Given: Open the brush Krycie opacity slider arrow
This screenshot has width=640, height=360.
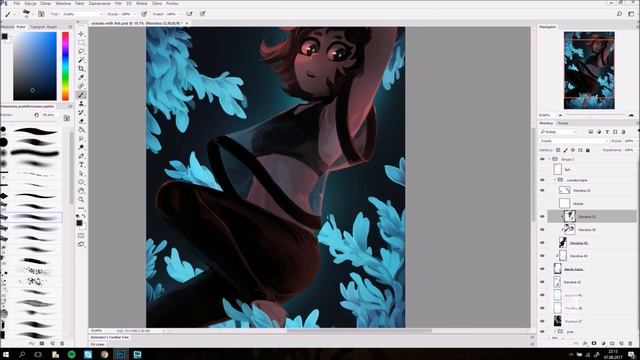Looking at the screenshot, I should (x=135, y=14).
